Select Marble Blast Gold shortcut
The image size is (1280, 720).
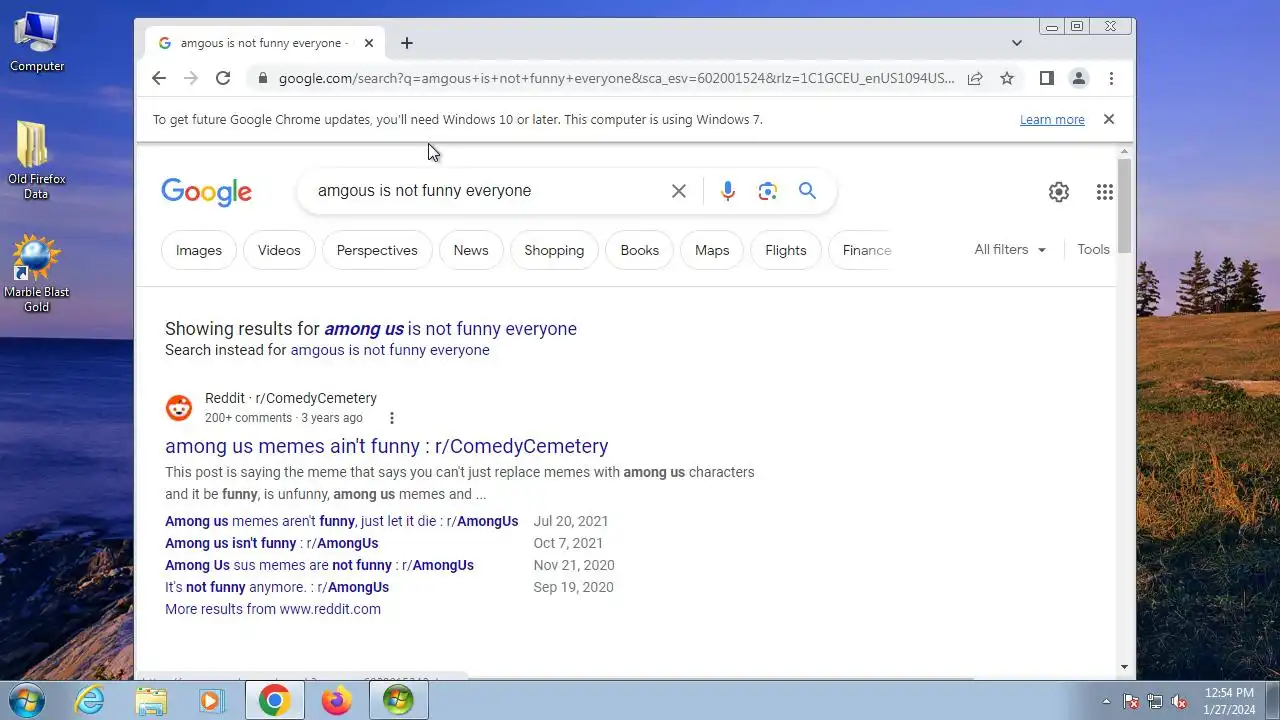[x=37, y=275]
